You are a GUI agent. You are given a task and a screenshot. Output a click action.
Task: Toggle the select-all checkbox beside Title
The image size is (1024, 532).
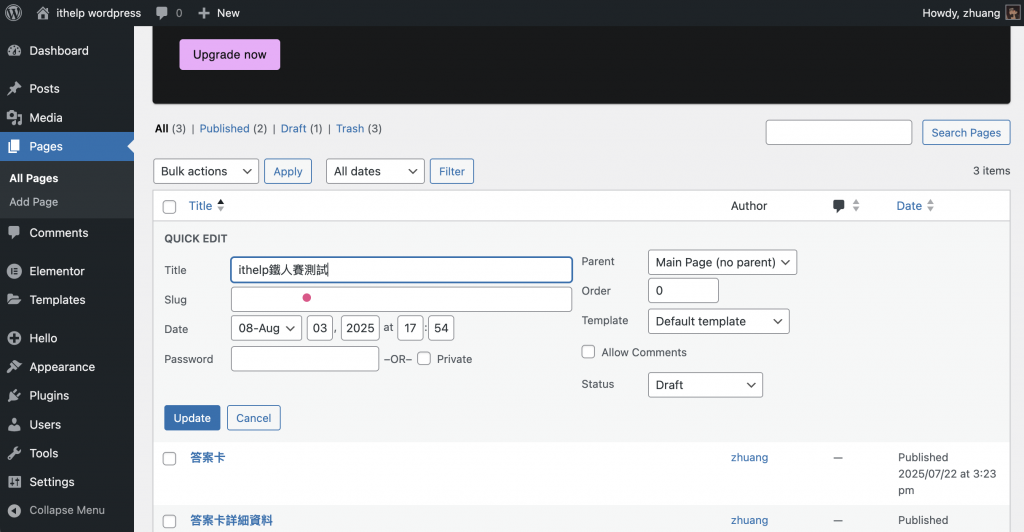(169, 207)
